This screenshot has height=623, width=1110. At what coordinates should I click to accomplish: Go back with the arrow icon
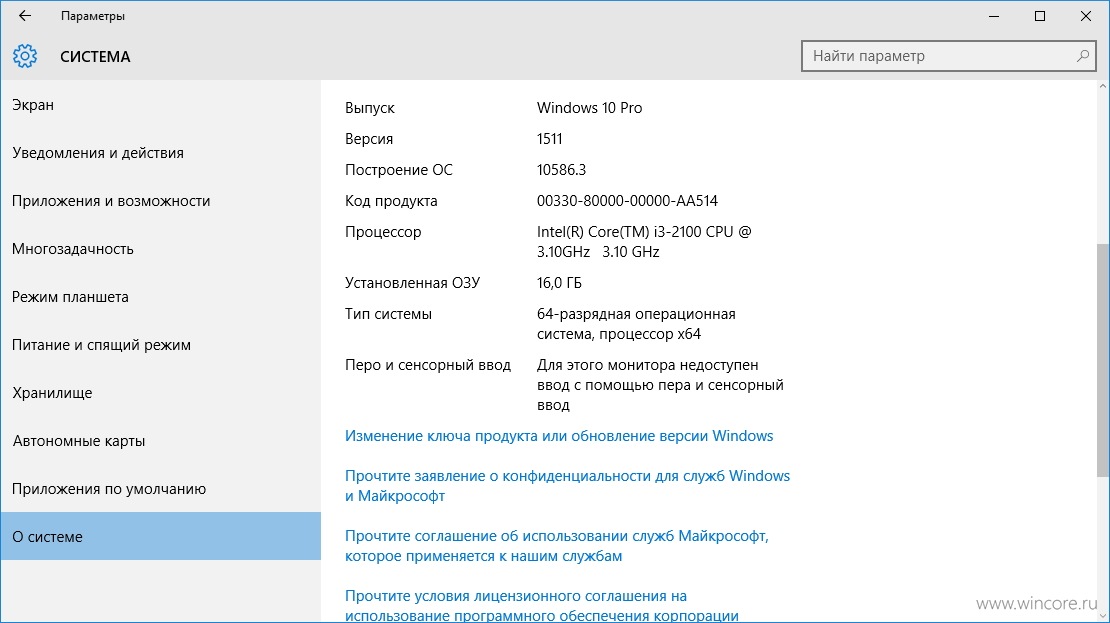pos(25,16)
